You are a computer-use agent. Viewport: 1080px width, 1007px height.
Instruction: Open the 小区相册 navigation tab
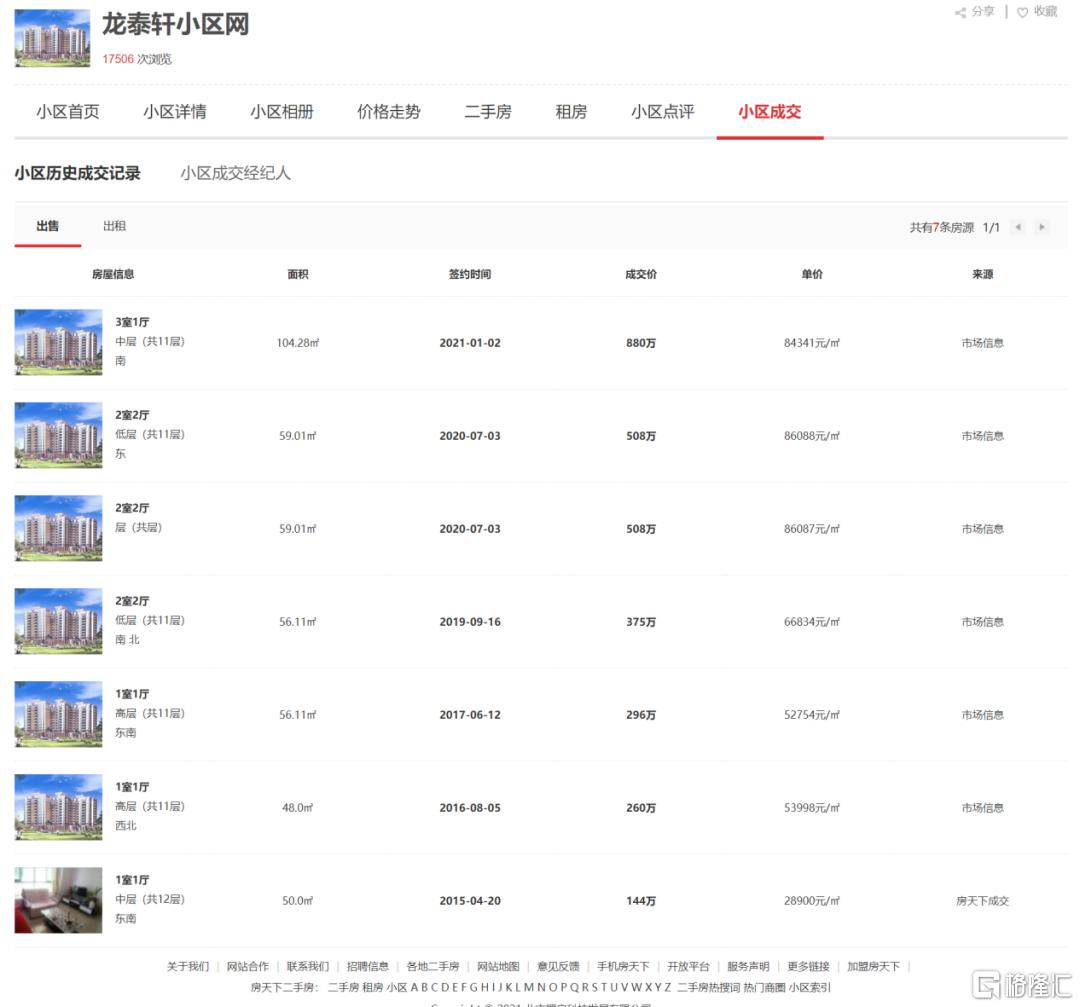click(281, 112)
